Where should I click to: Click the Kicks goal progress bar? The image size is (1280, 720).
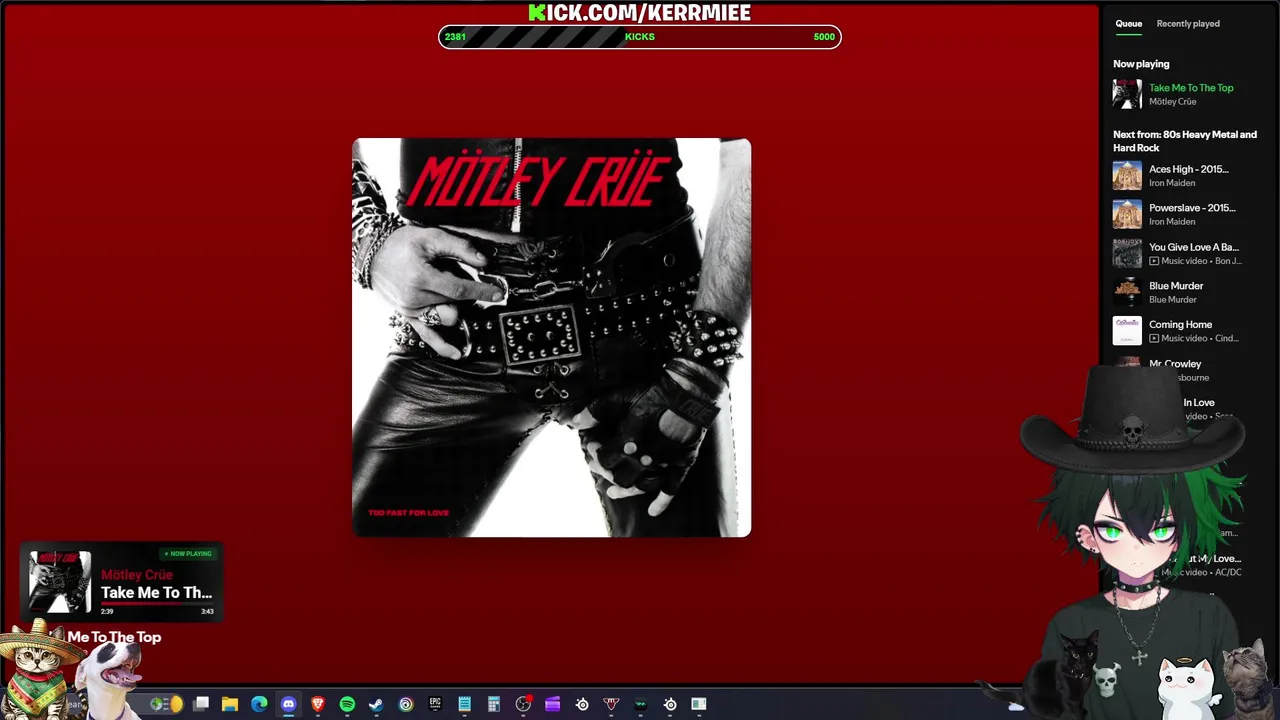point(640,37)
